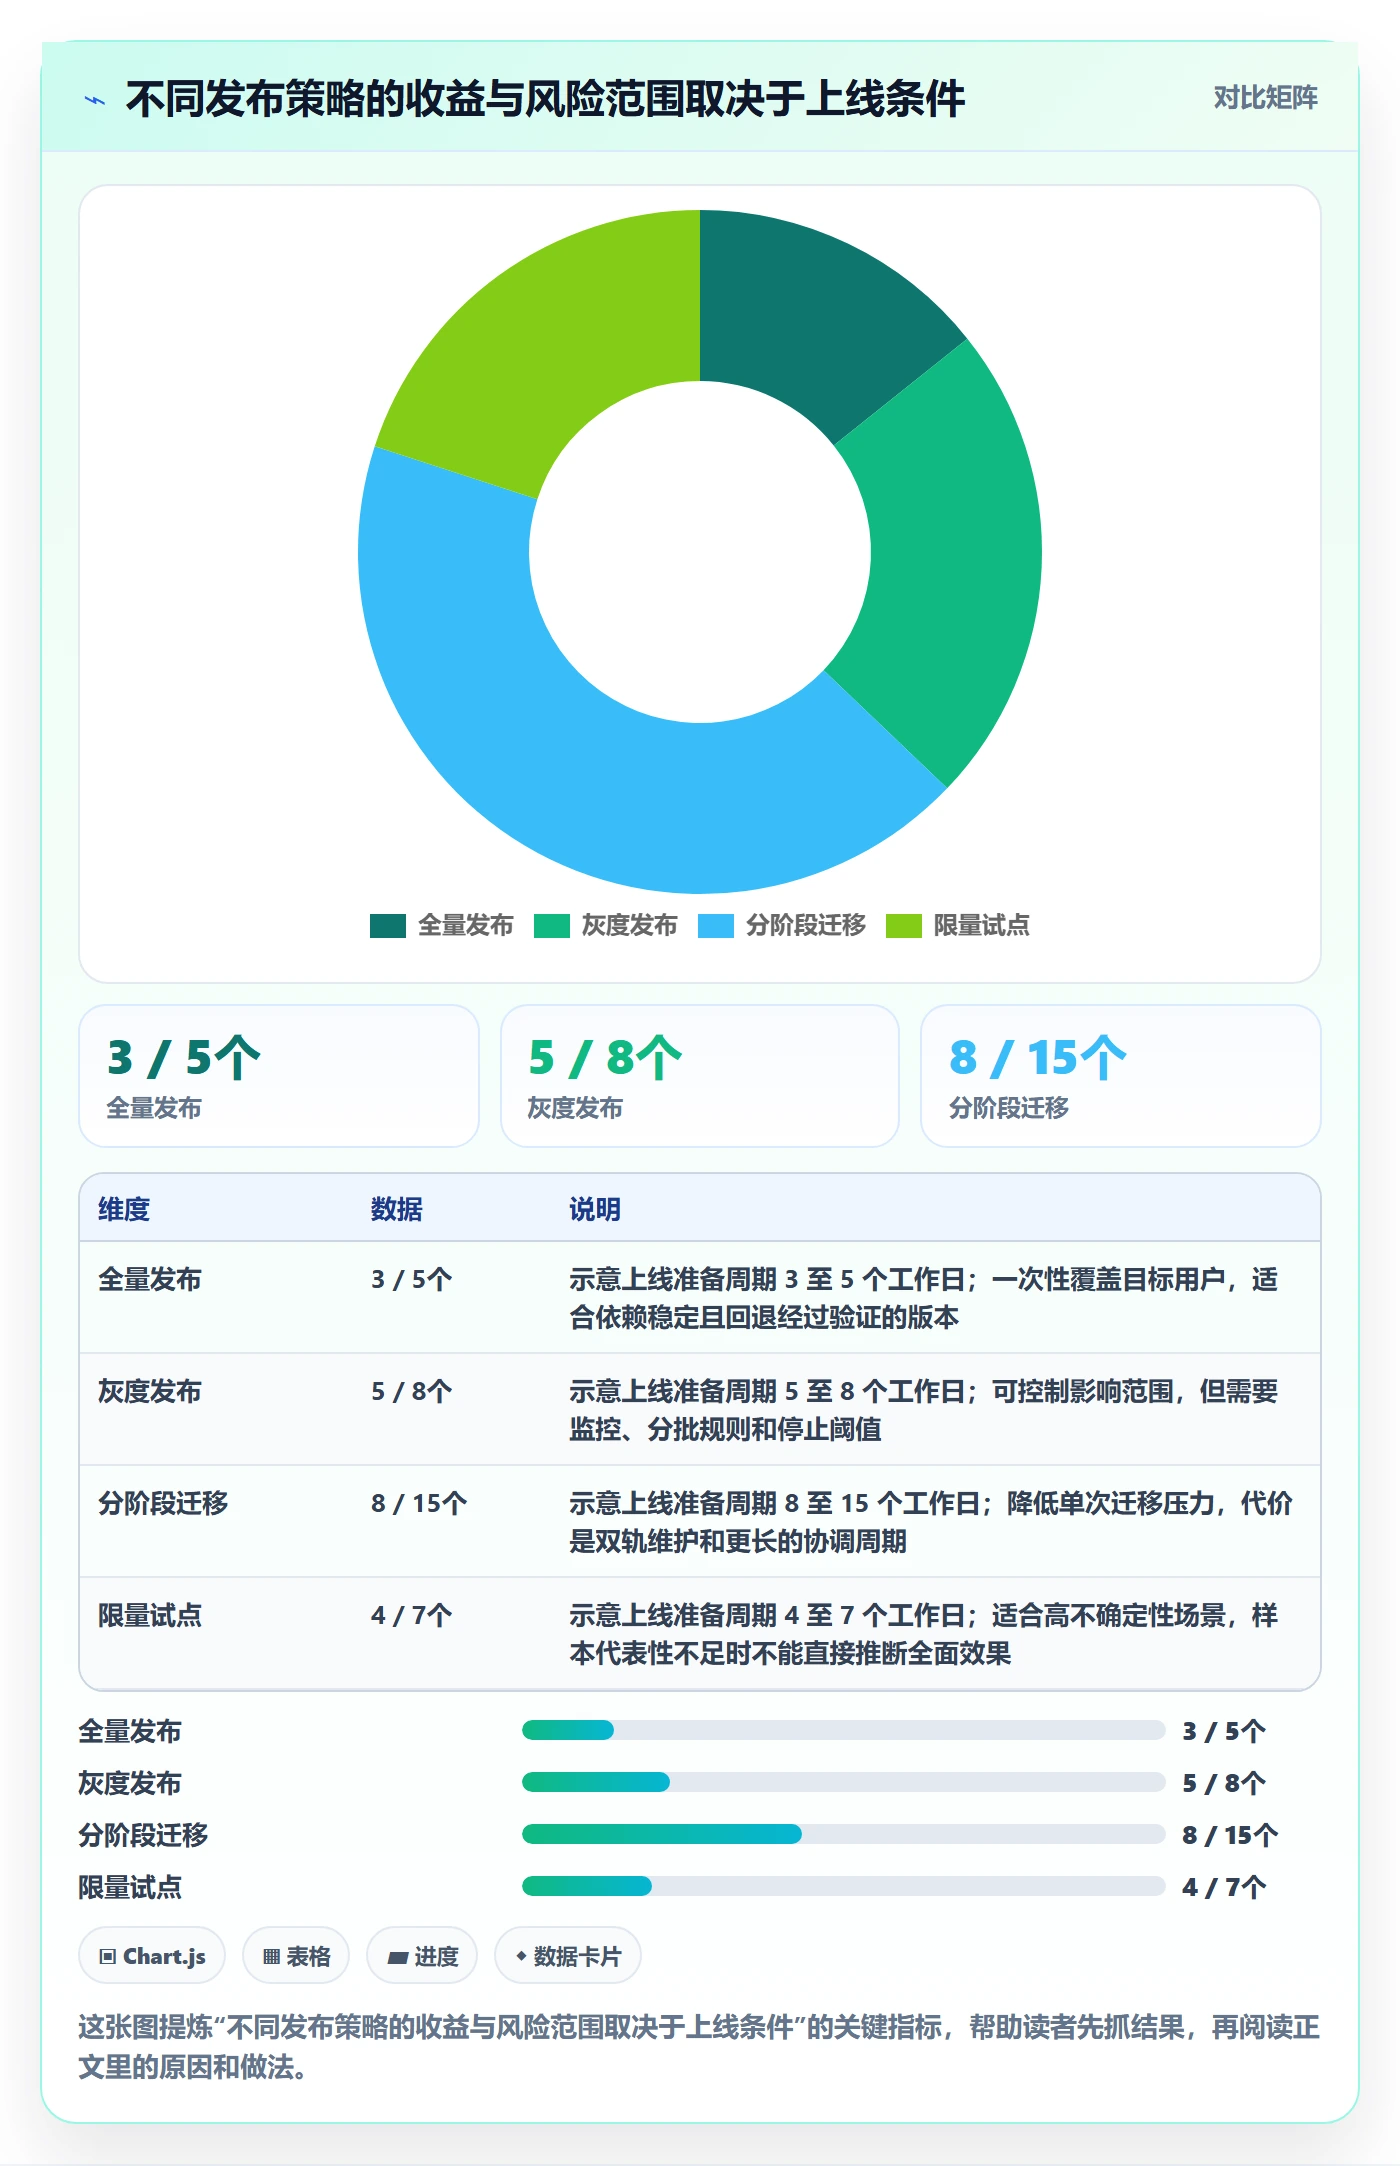Select the 5 / 8个 灰度发布 card
Viewport: 1400px width, 2166px height.
700,1076
